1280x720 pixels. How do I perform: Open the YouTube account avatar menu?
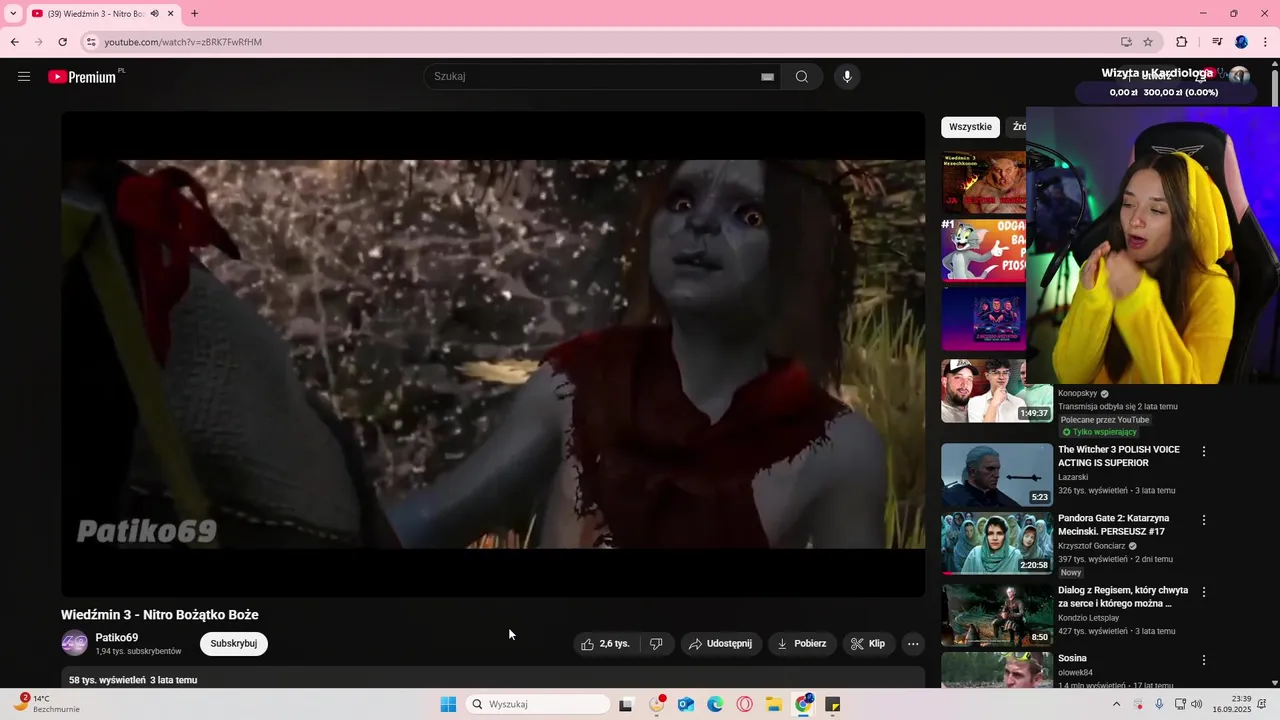pyautogui.click(x=1239, y=77)
